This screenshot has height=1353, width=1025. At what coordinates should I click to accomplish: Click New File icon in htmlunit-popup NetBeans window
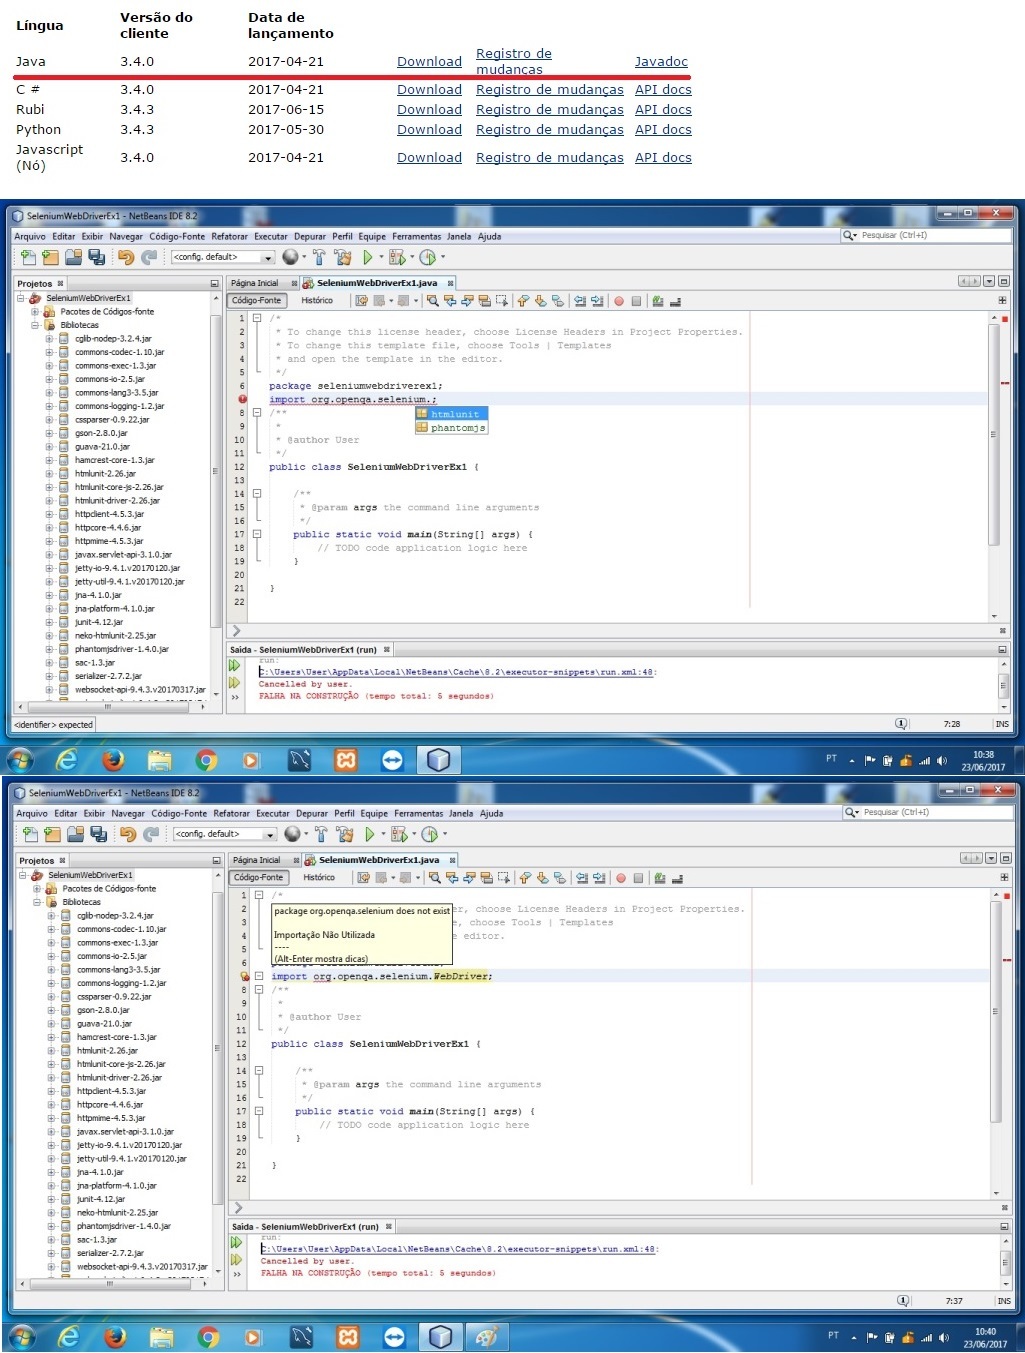[28, 257]
